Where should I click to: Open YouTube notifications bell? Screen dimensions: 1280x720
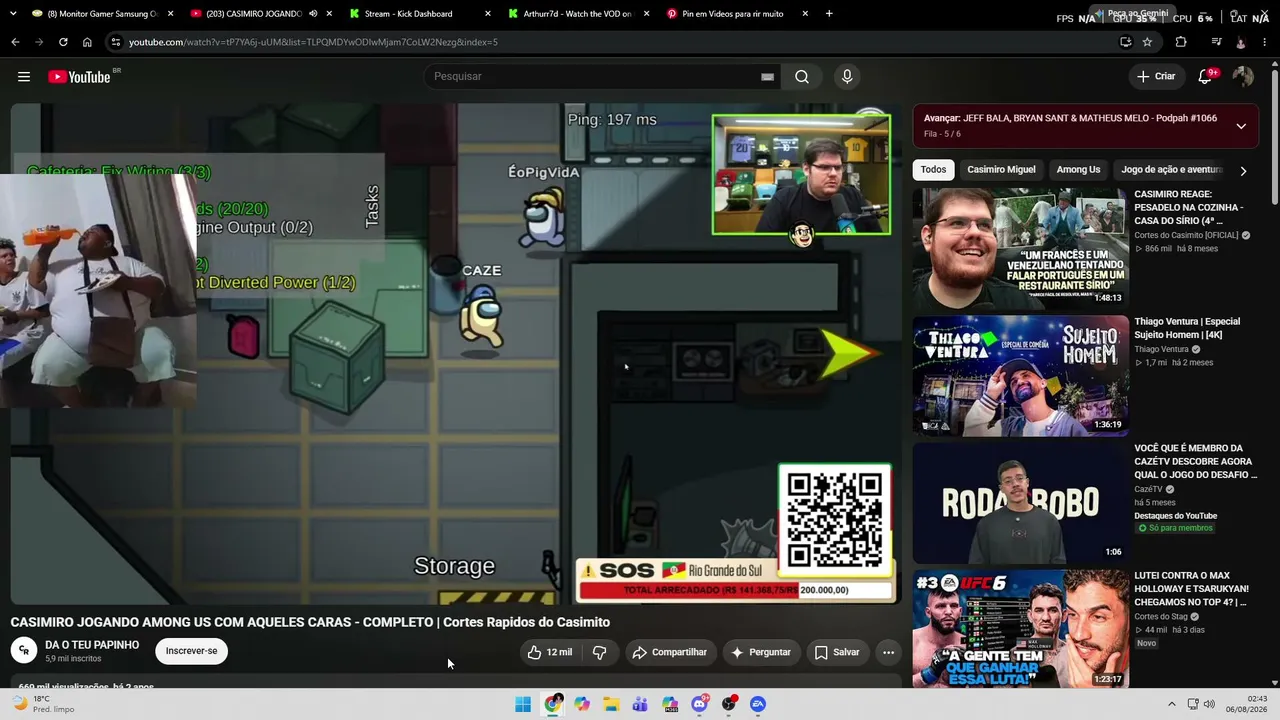1205,77
